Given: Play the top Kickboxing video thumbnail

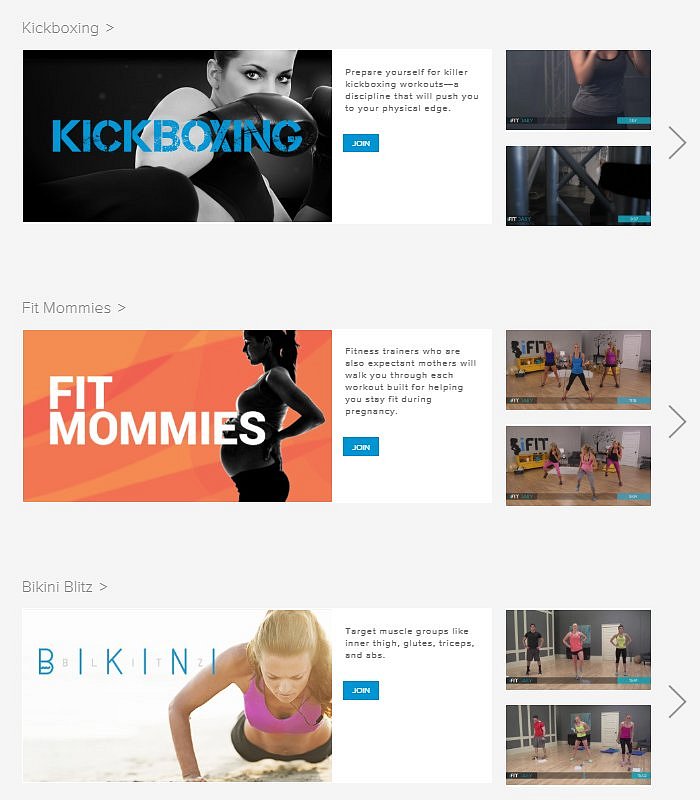Looking at the screenshot, I should pyautogui.click(x=578, y=90).
